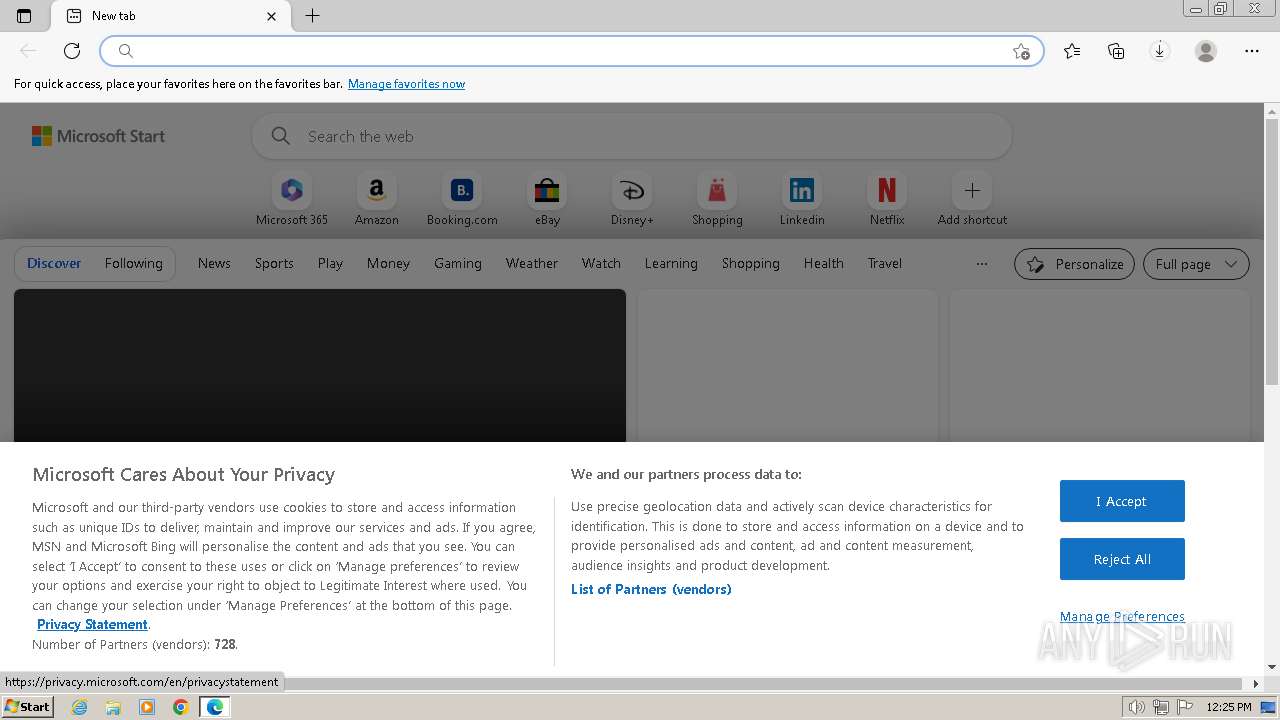Viewport: 1280px width, 720px height.
Task: Open the Sports category
Action: click(274, 263)
